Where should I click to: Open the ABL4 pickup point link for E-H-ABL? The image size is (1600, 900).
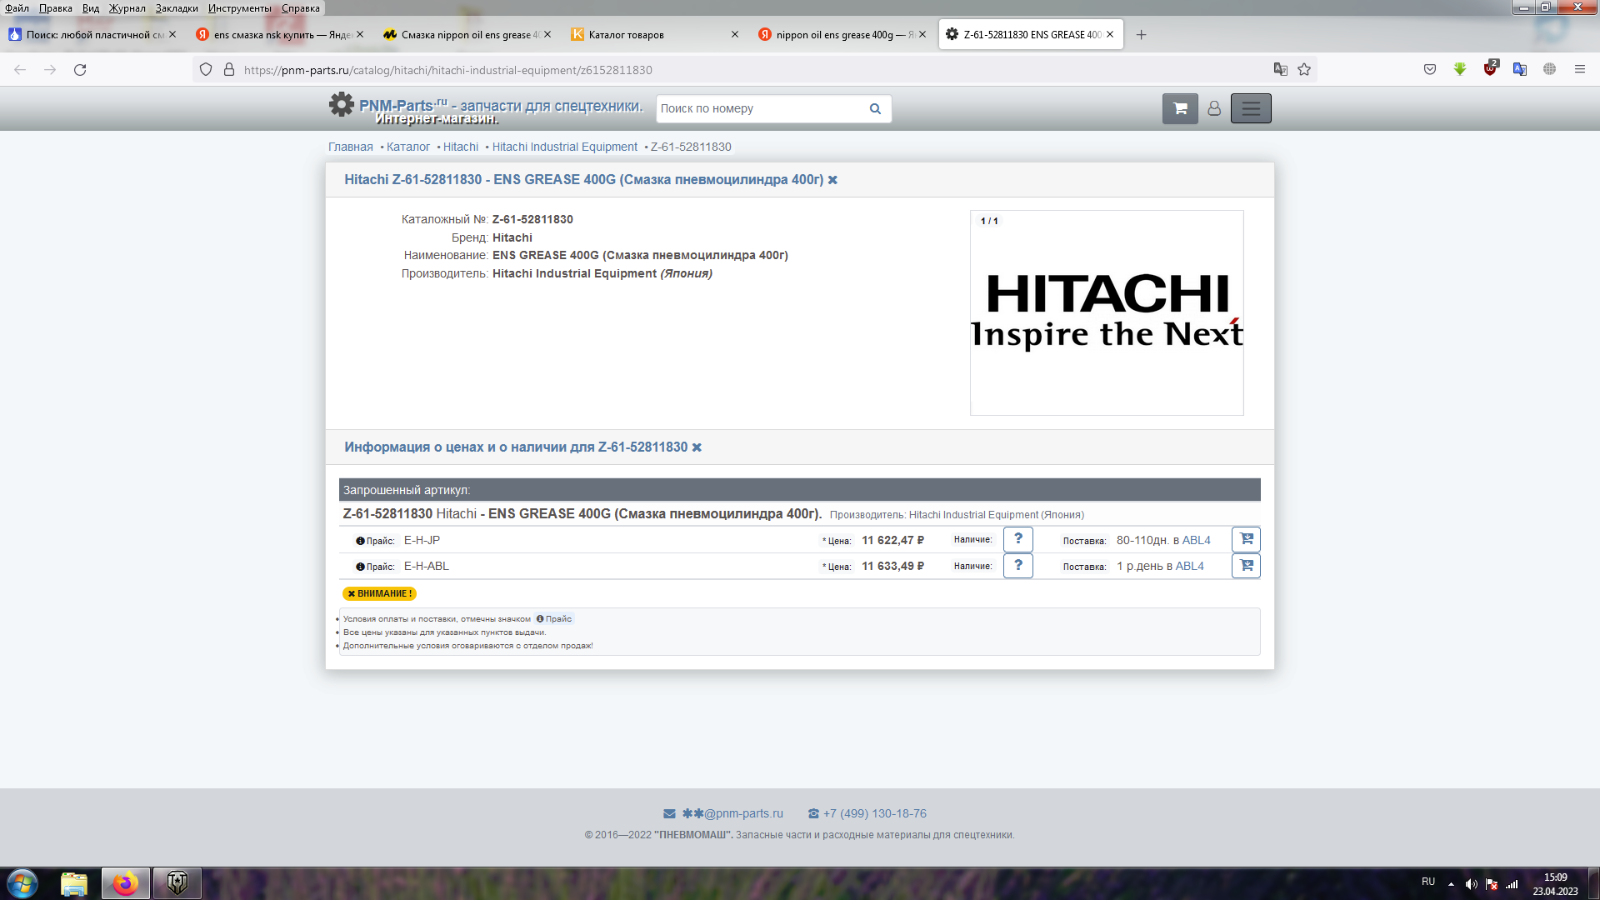[1190, 566]
